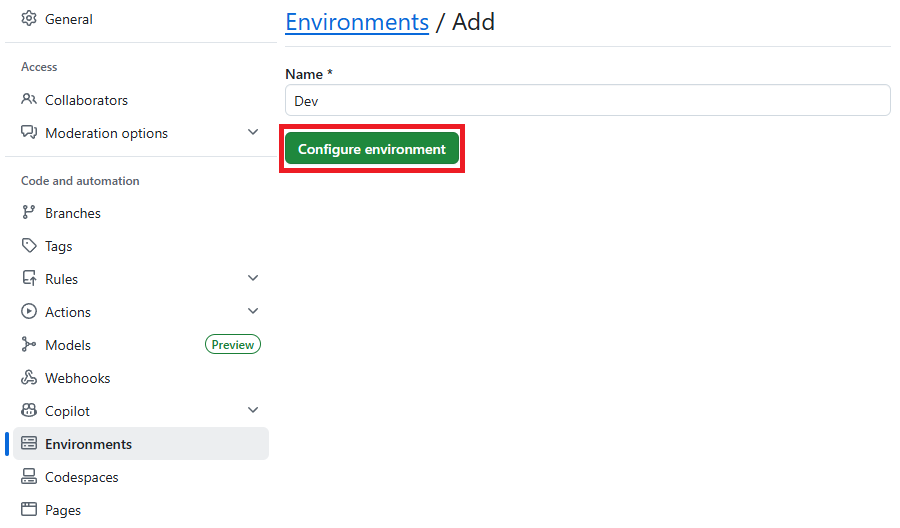Click the General gear icon
Image resolution: width=900 pixels, height=528 pixels.
click(x=29, y=18)
